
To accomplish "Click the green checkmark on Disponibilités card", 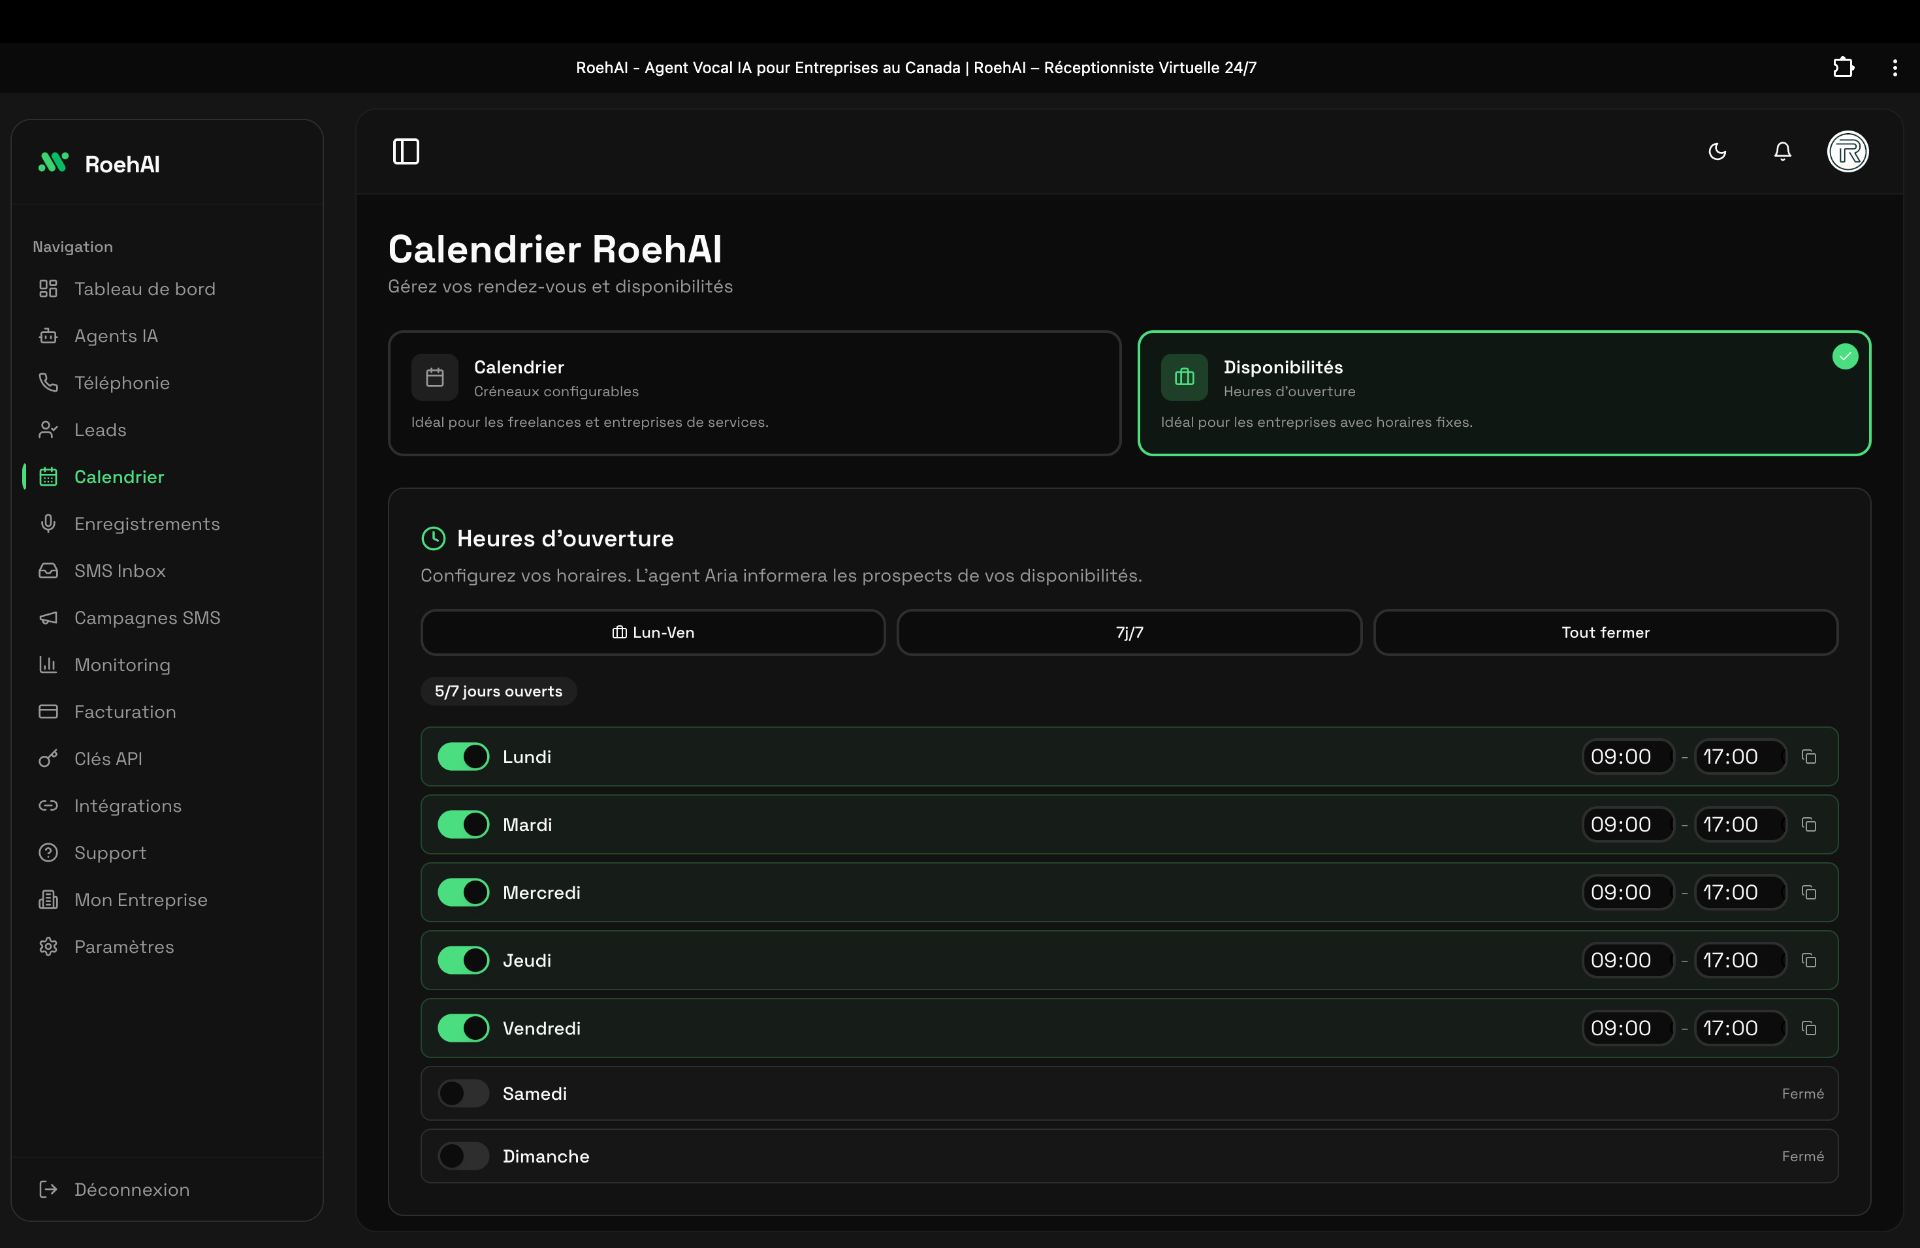I will click(1845, 356).
